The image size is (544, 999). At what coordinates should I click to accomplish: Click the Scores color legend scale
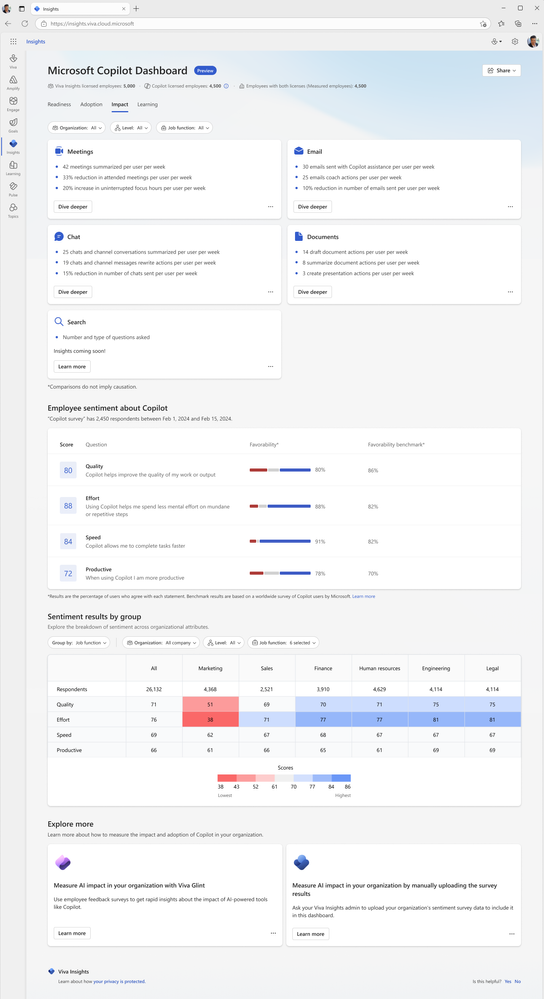coord(284,778)
